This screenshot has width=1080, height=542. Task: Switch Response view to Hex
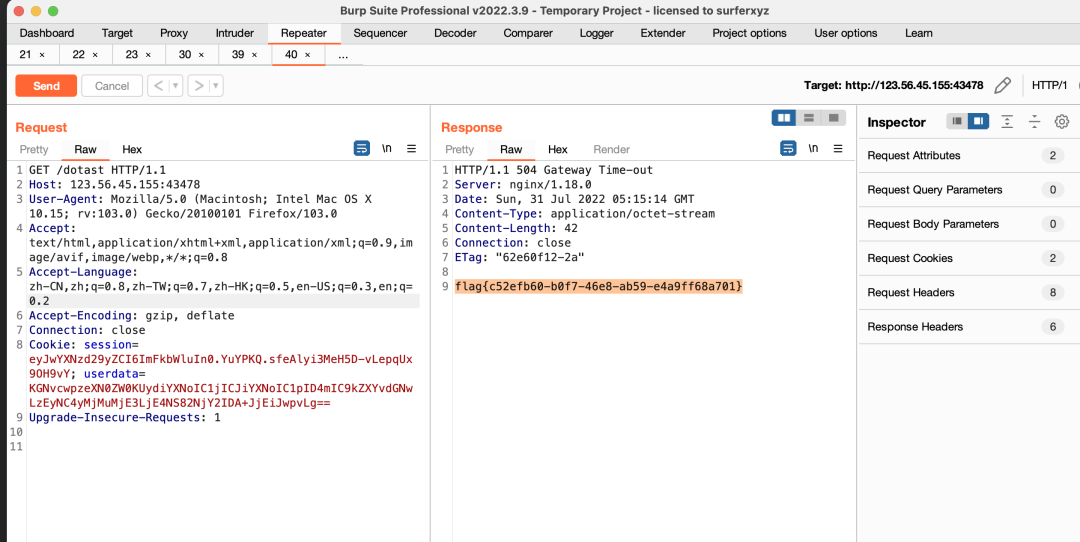(x=558, y=149)
